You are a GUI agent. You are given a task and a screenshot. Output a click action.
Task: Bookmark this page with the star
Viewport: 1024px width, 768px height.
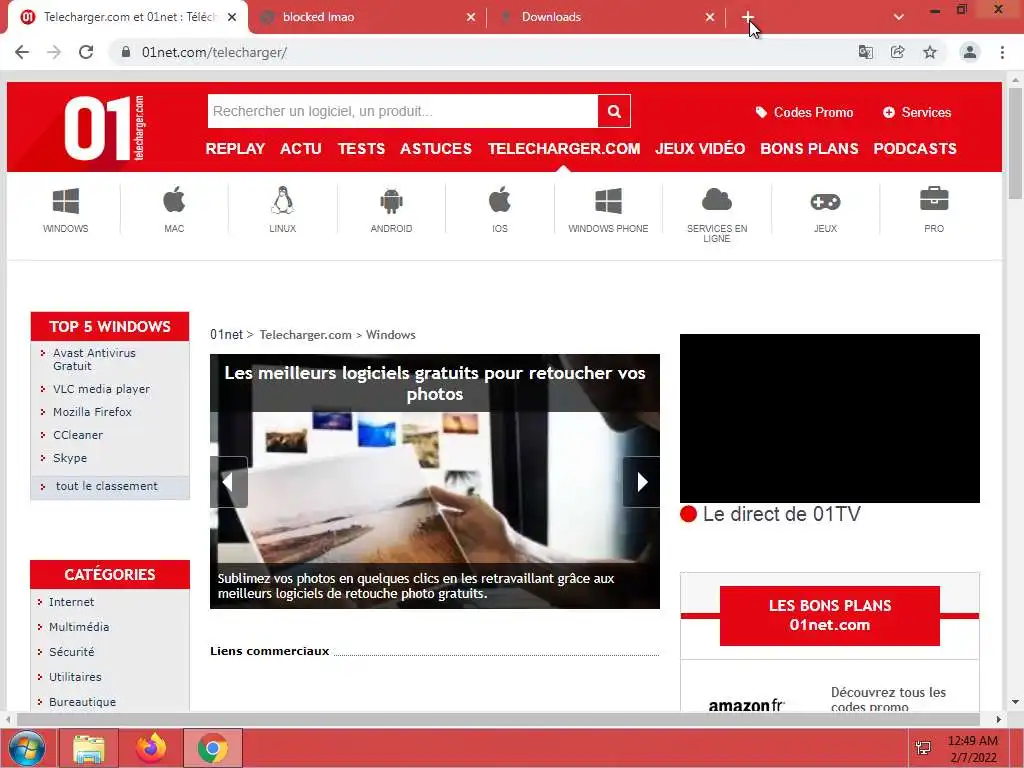click(x=930, y=52)
